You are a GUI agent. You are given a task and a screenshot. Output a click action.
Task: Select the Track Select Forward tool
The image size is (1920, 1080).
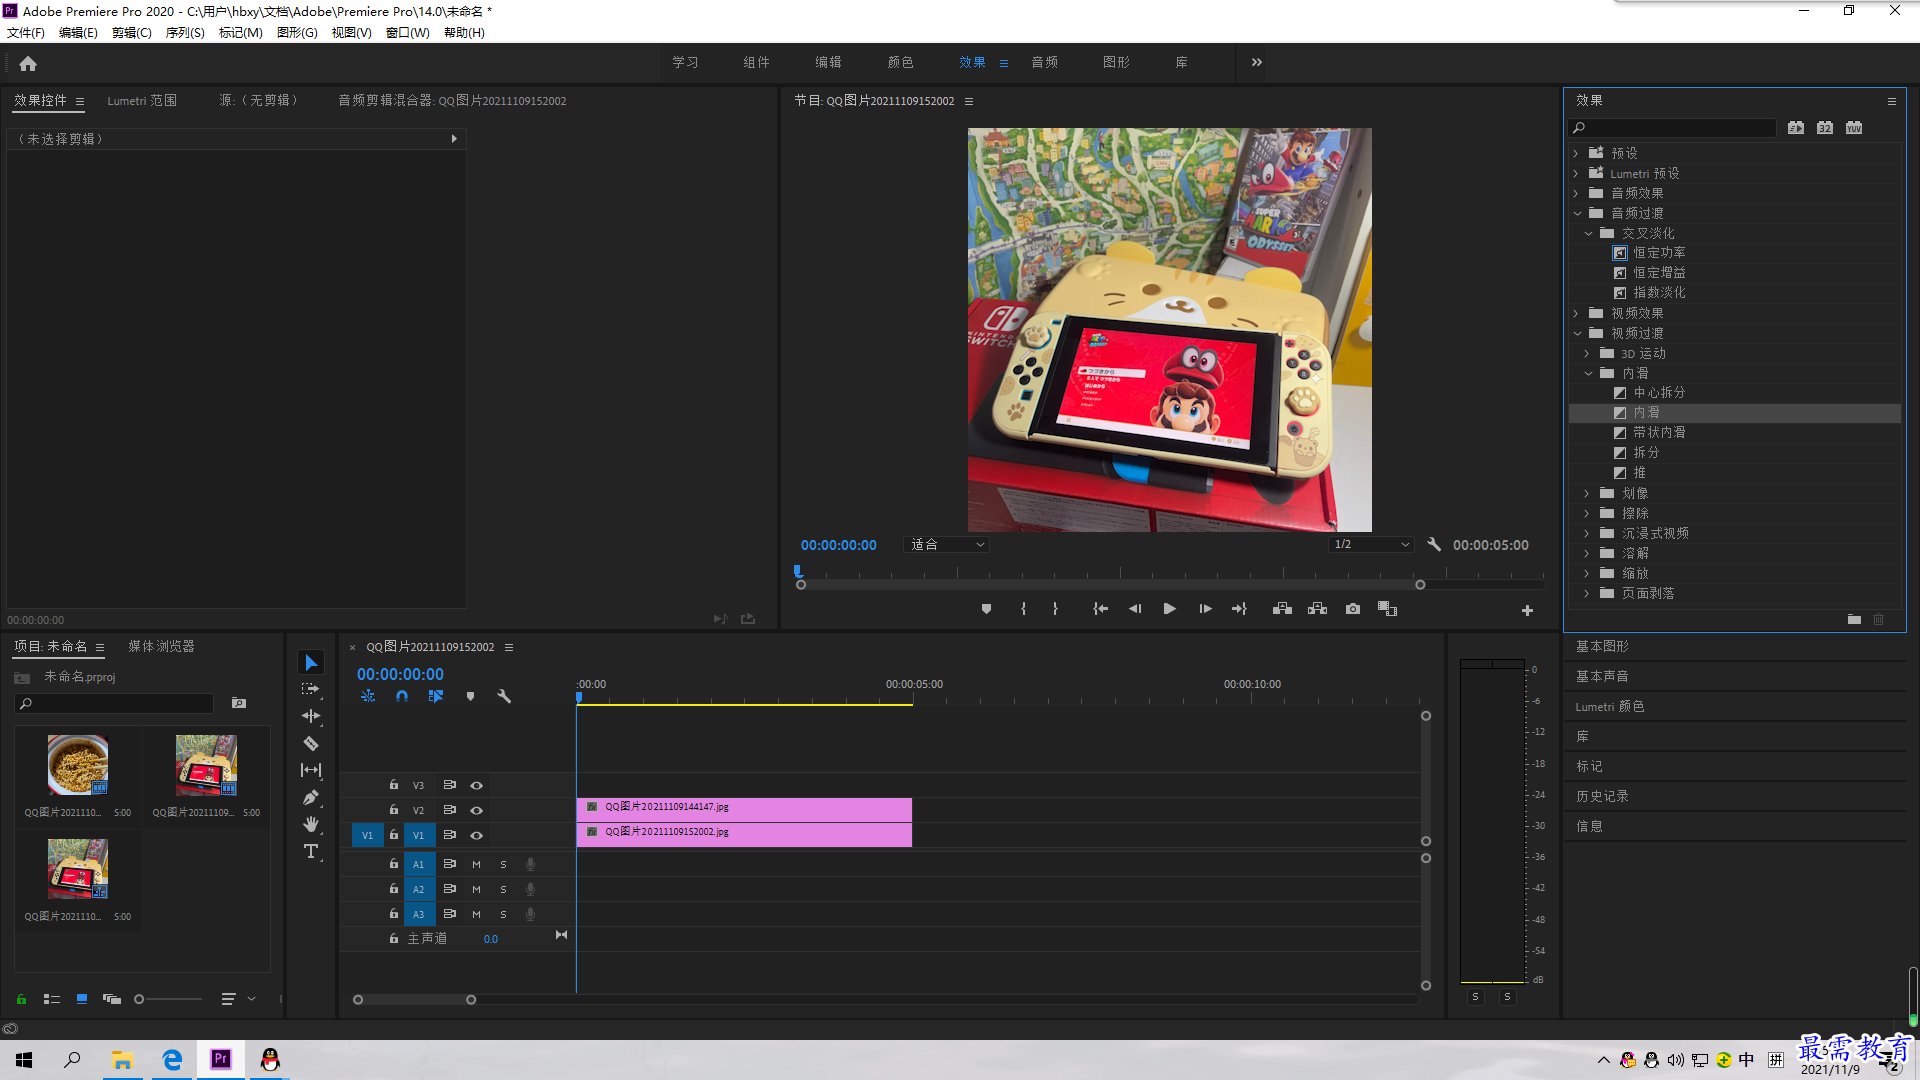pos(311,689)
